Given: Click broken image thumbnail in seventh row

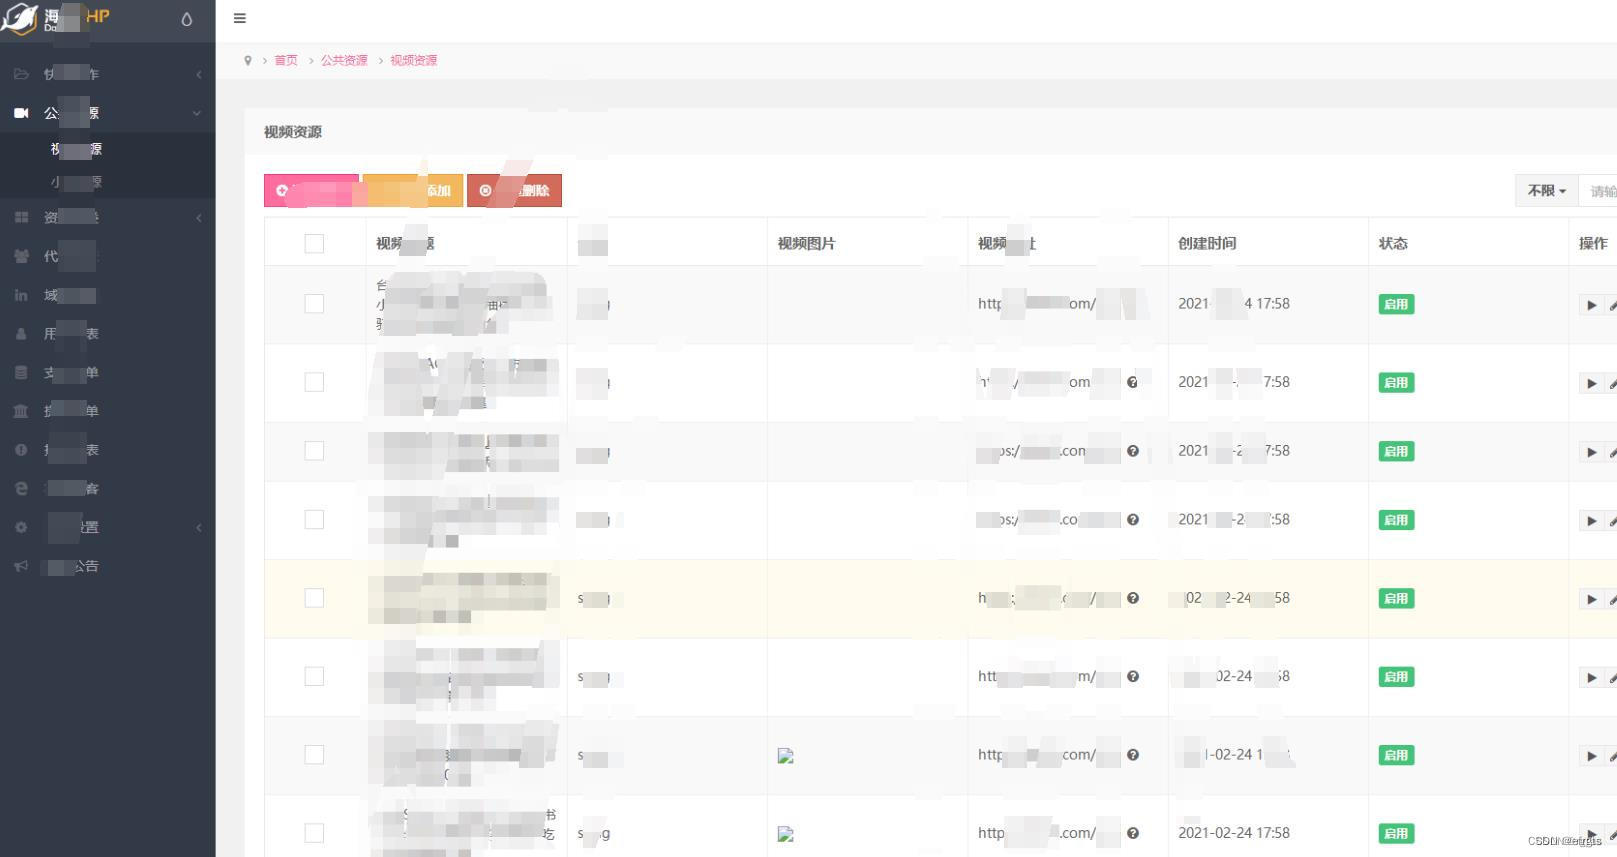Looking at the screenshot, I should pos(785,756).
